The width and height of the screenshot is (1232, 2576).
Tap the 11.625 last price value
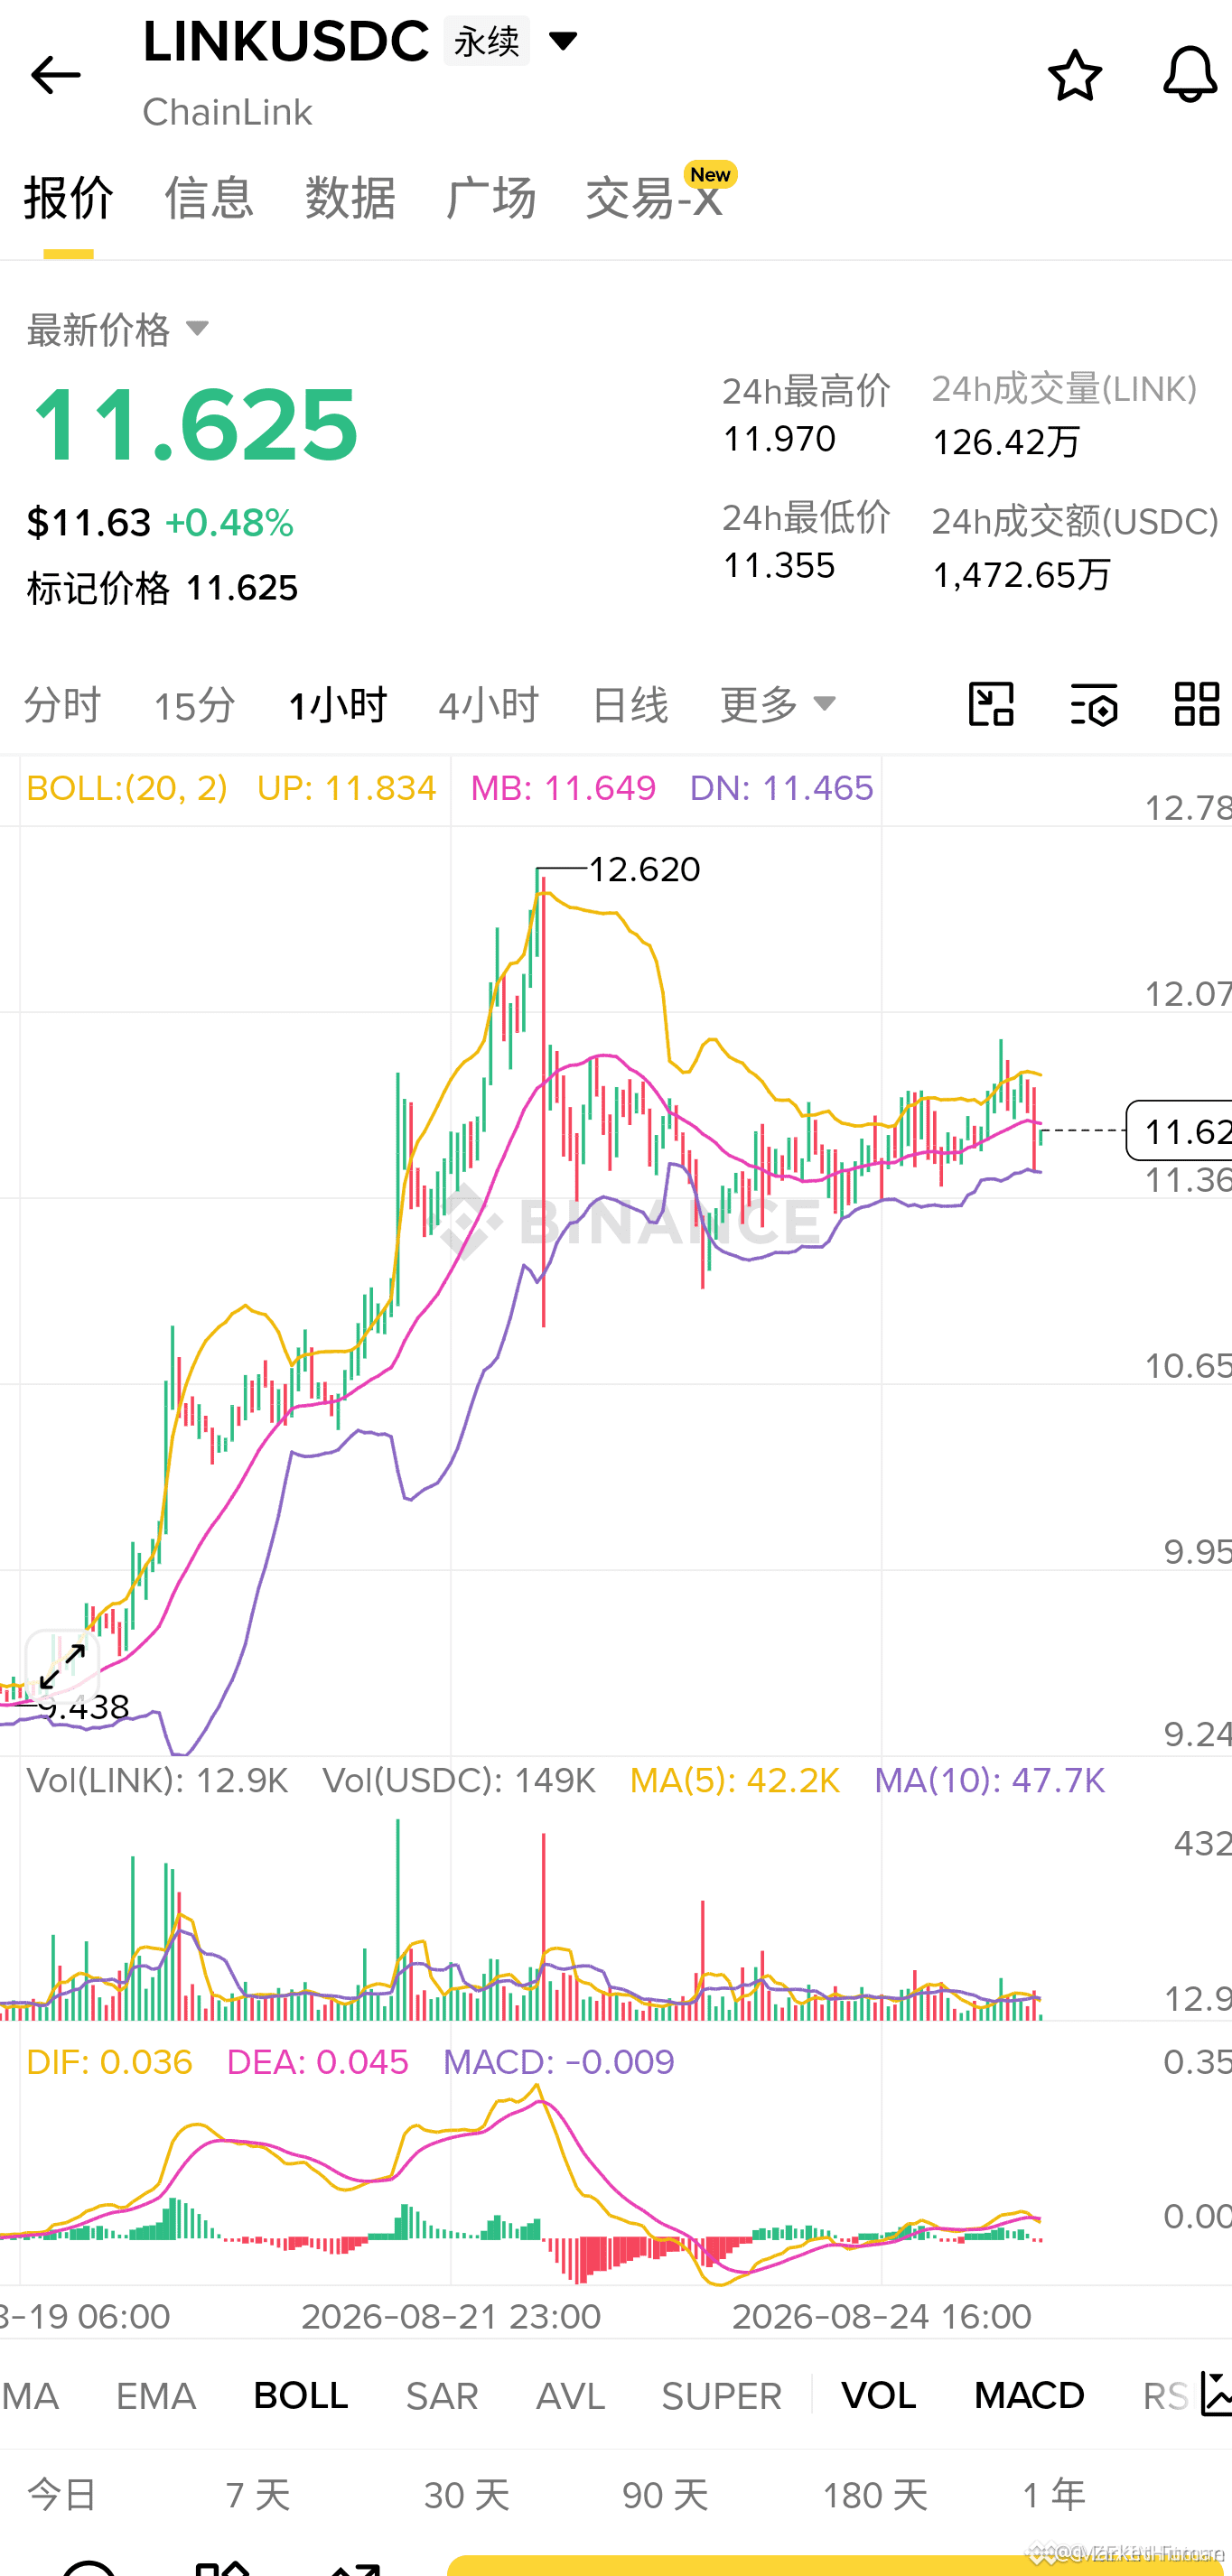pos(195,426)
